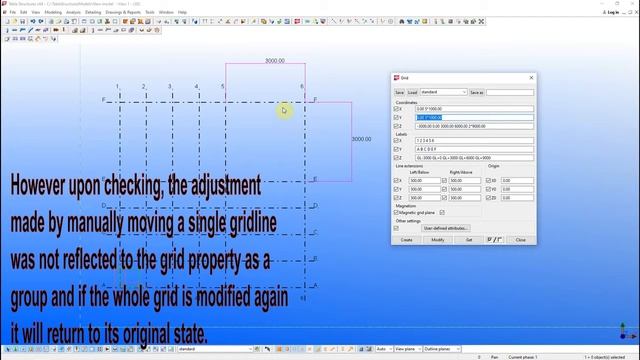Select the curved beam tool icon
Image resolution: width=640 pixels, height=360 pixels.
pyautogui.click(x=30, y=30)
